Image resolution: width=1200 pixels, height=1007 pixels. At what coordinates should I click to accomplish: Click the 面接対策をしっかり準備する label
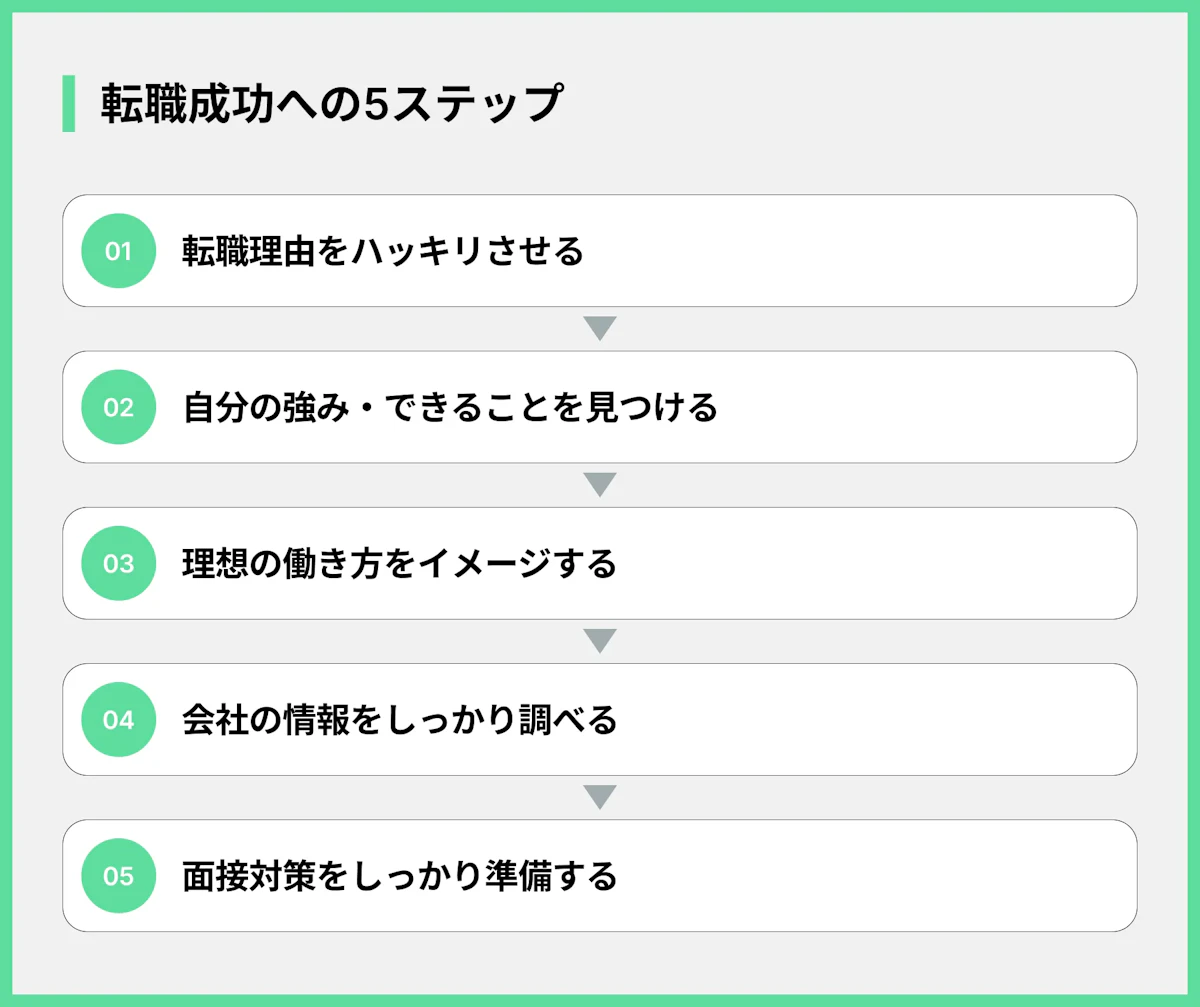(399, 876)
